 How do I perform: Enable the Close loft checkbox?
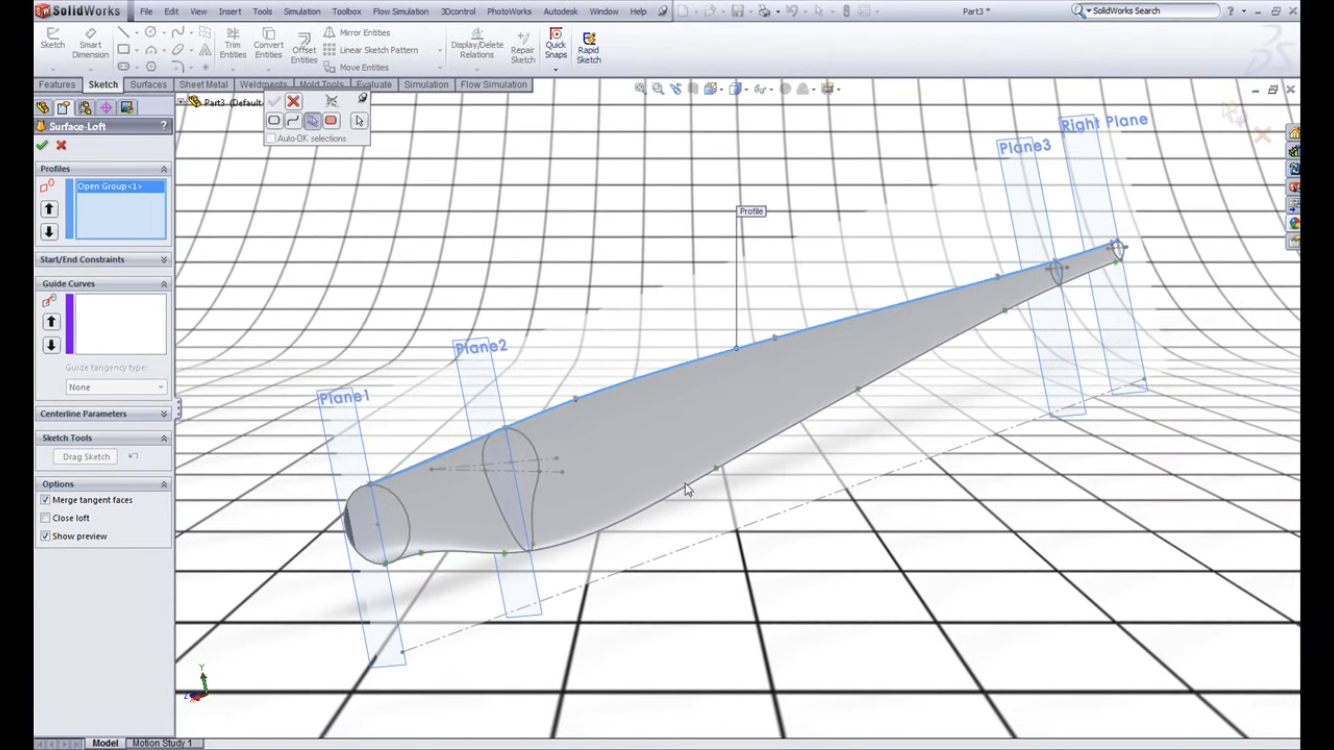coord(46,518)
